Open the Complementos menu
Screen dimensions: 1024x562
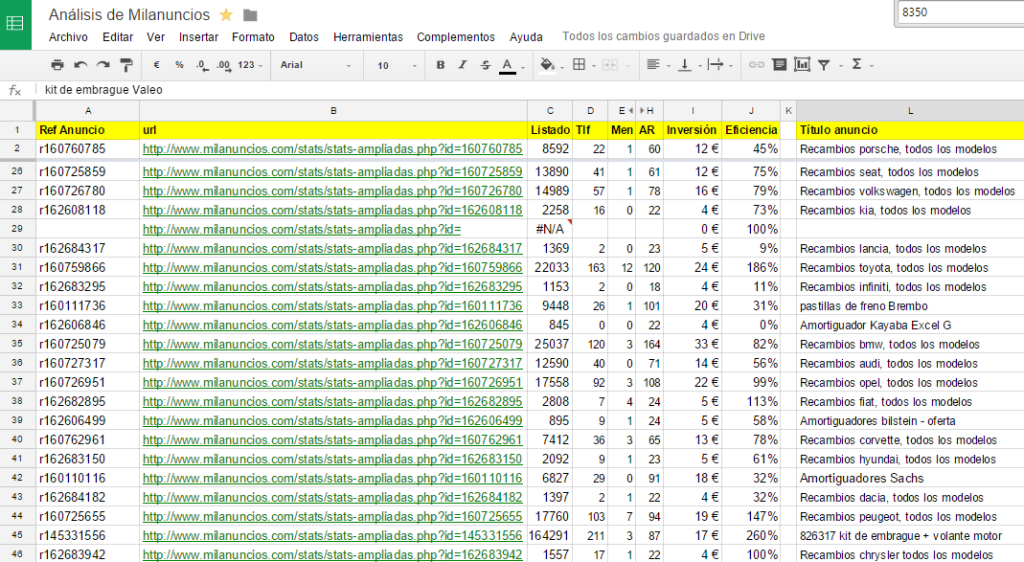click(456, 37)
